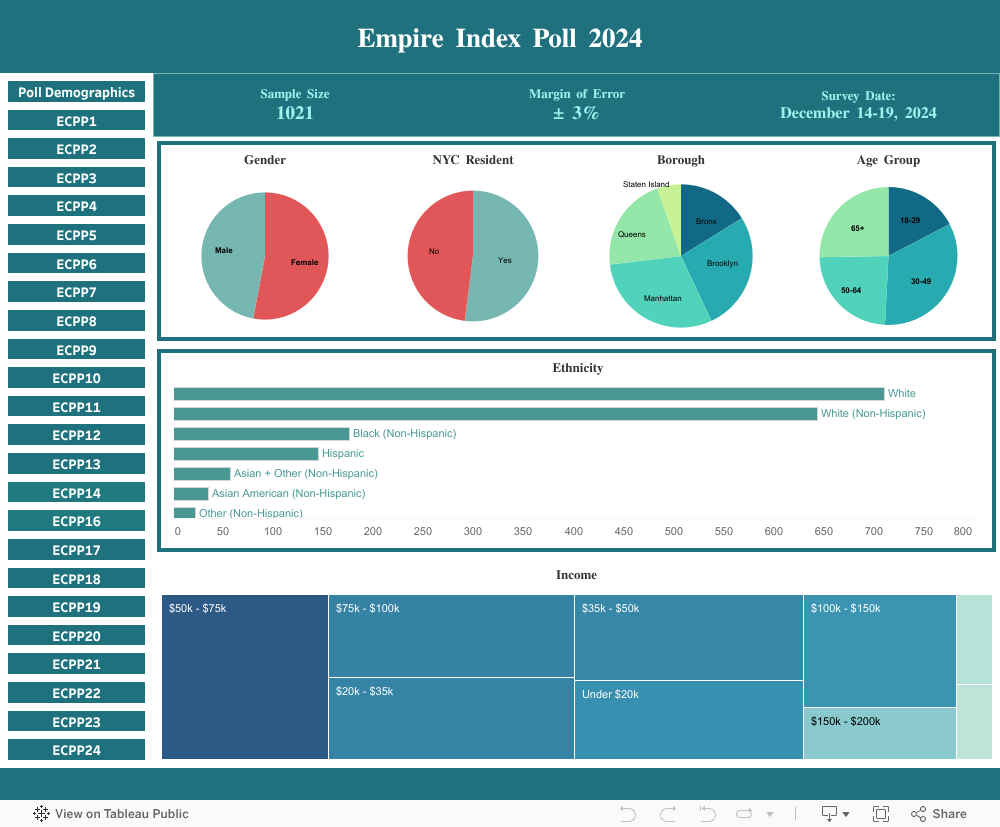Enter full screen with the Fullscreen icon
Image resolution: width=1000 pixels, height=827 pixels.
pos(881,814)
